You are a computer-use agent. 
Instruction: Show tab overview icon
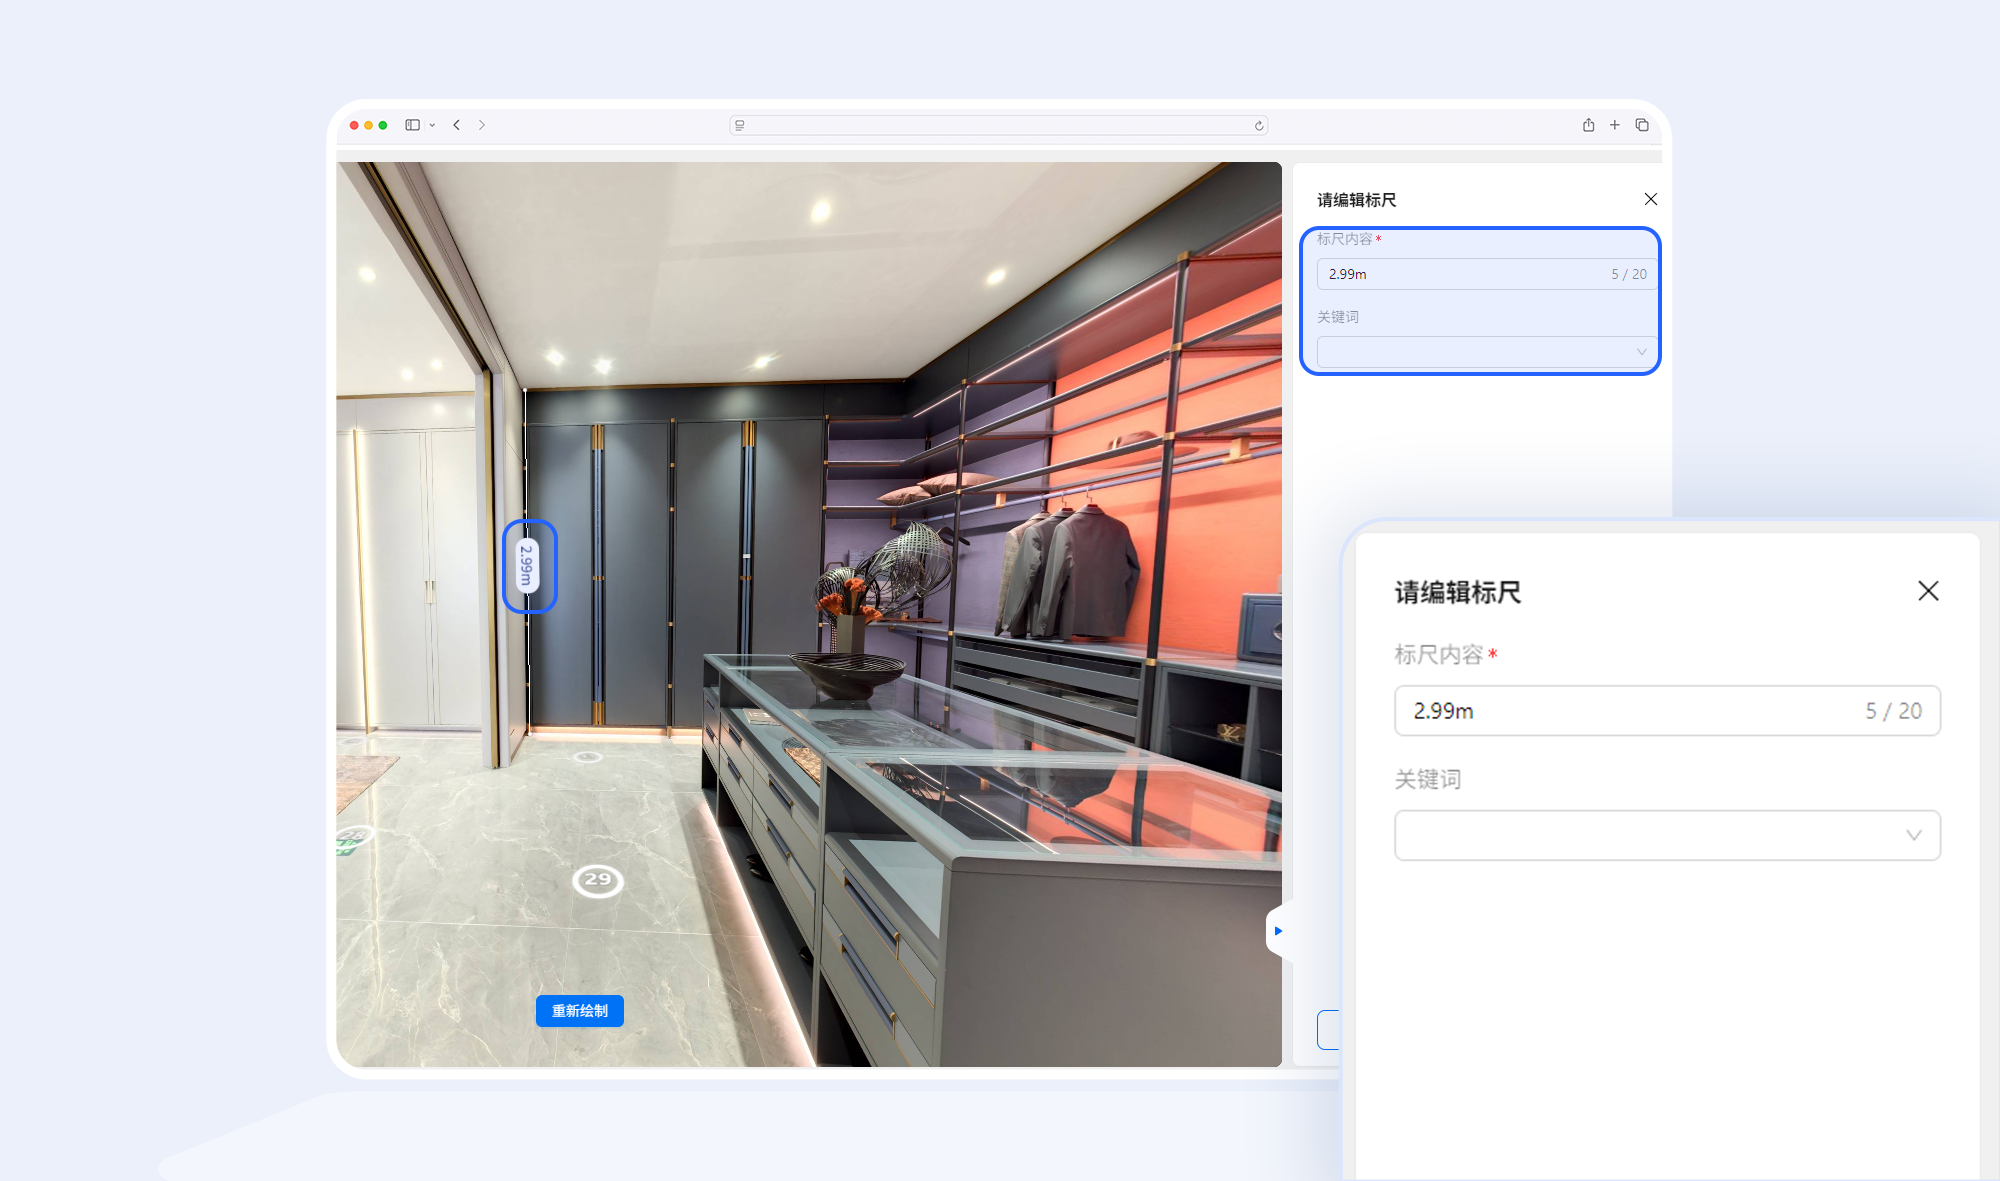1642,125
